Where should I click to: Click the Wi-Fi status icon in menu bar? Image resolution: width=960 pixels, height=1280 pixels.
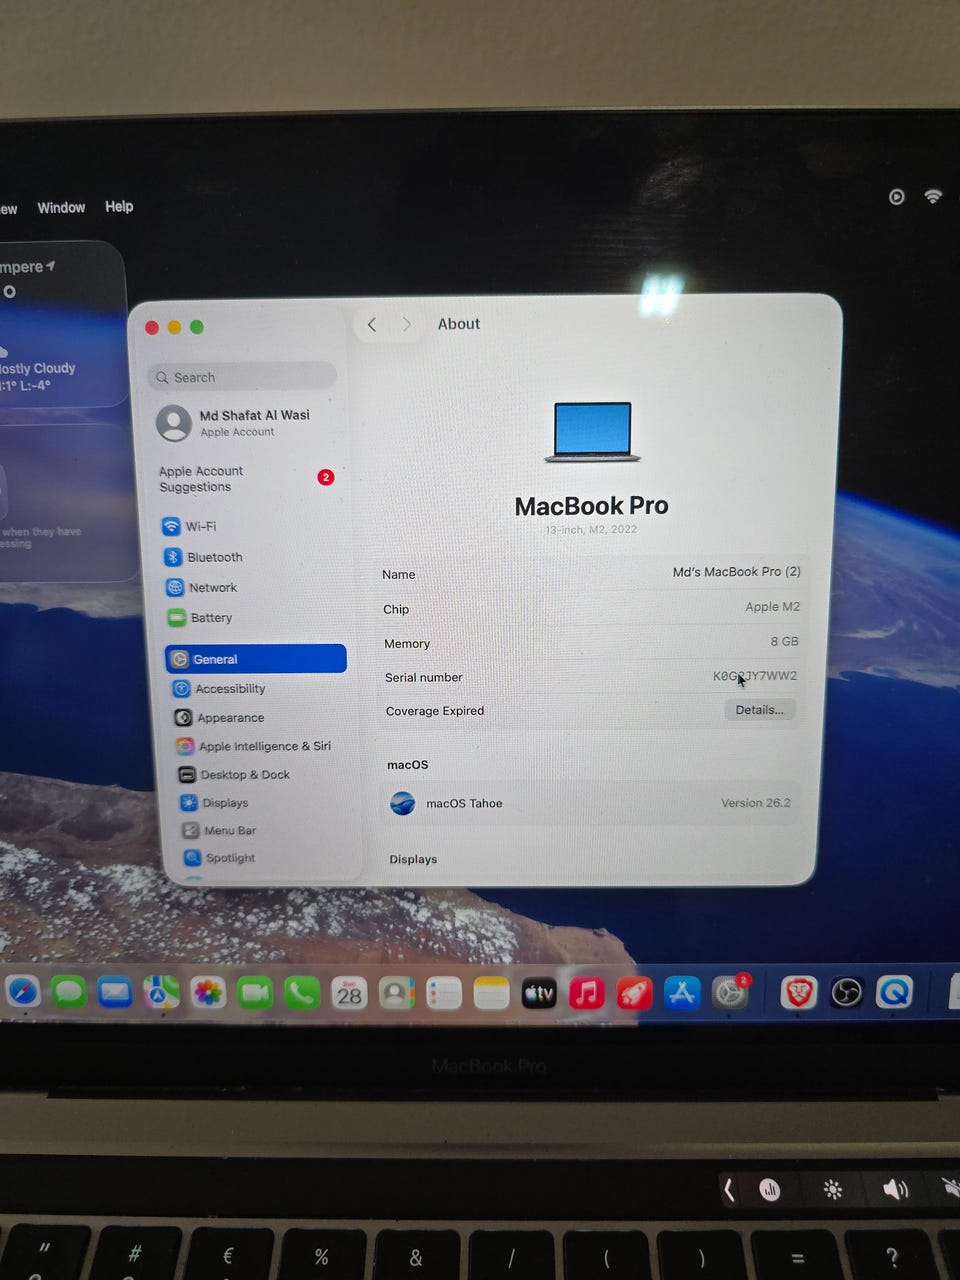pos(933,196)
